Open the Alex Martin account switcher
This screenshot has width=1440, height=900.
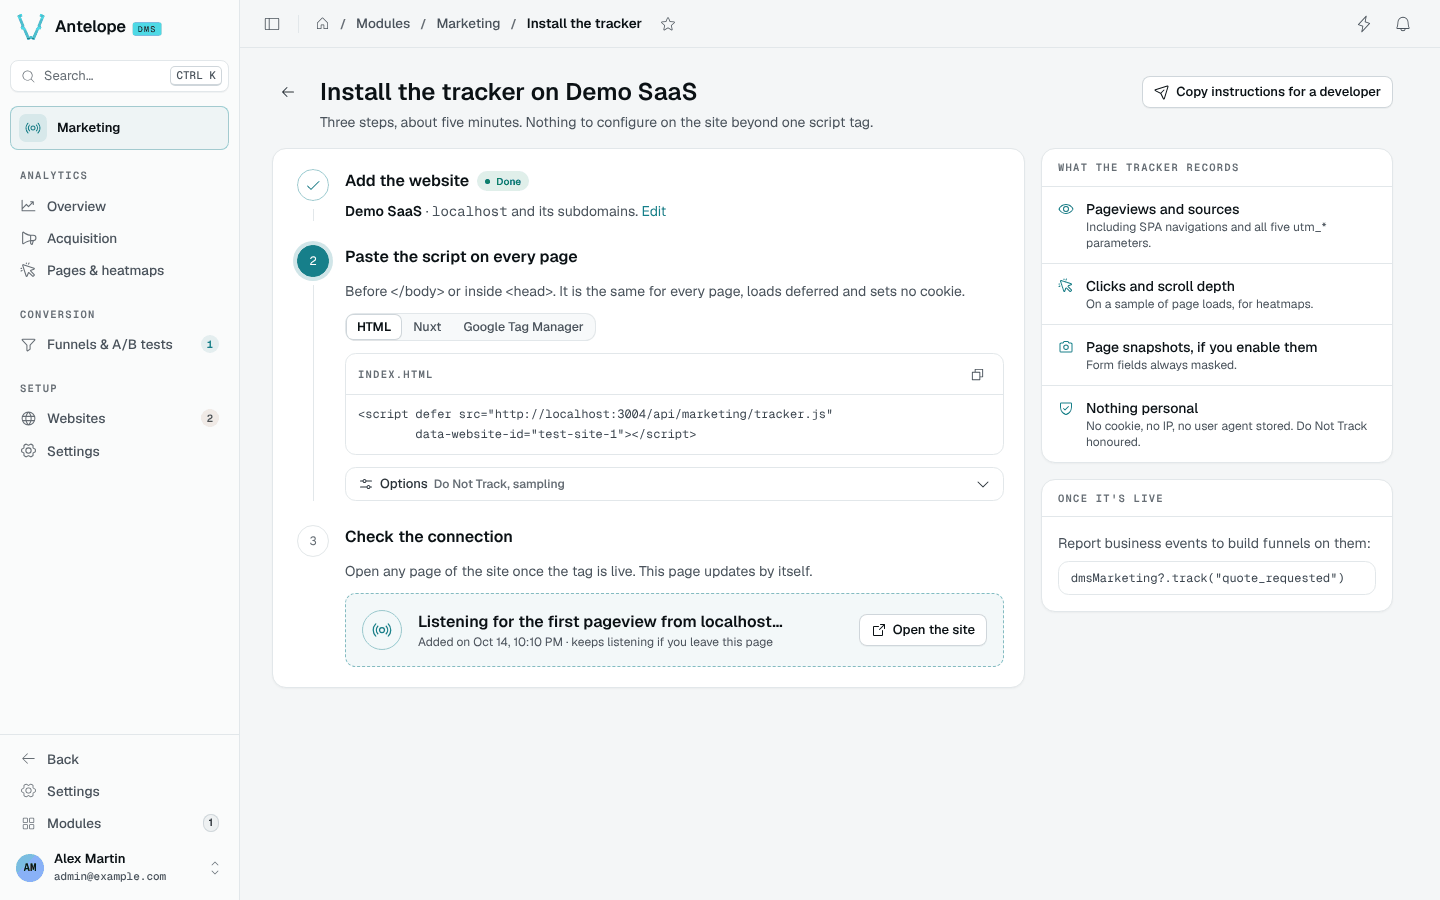tap(119, 867)
